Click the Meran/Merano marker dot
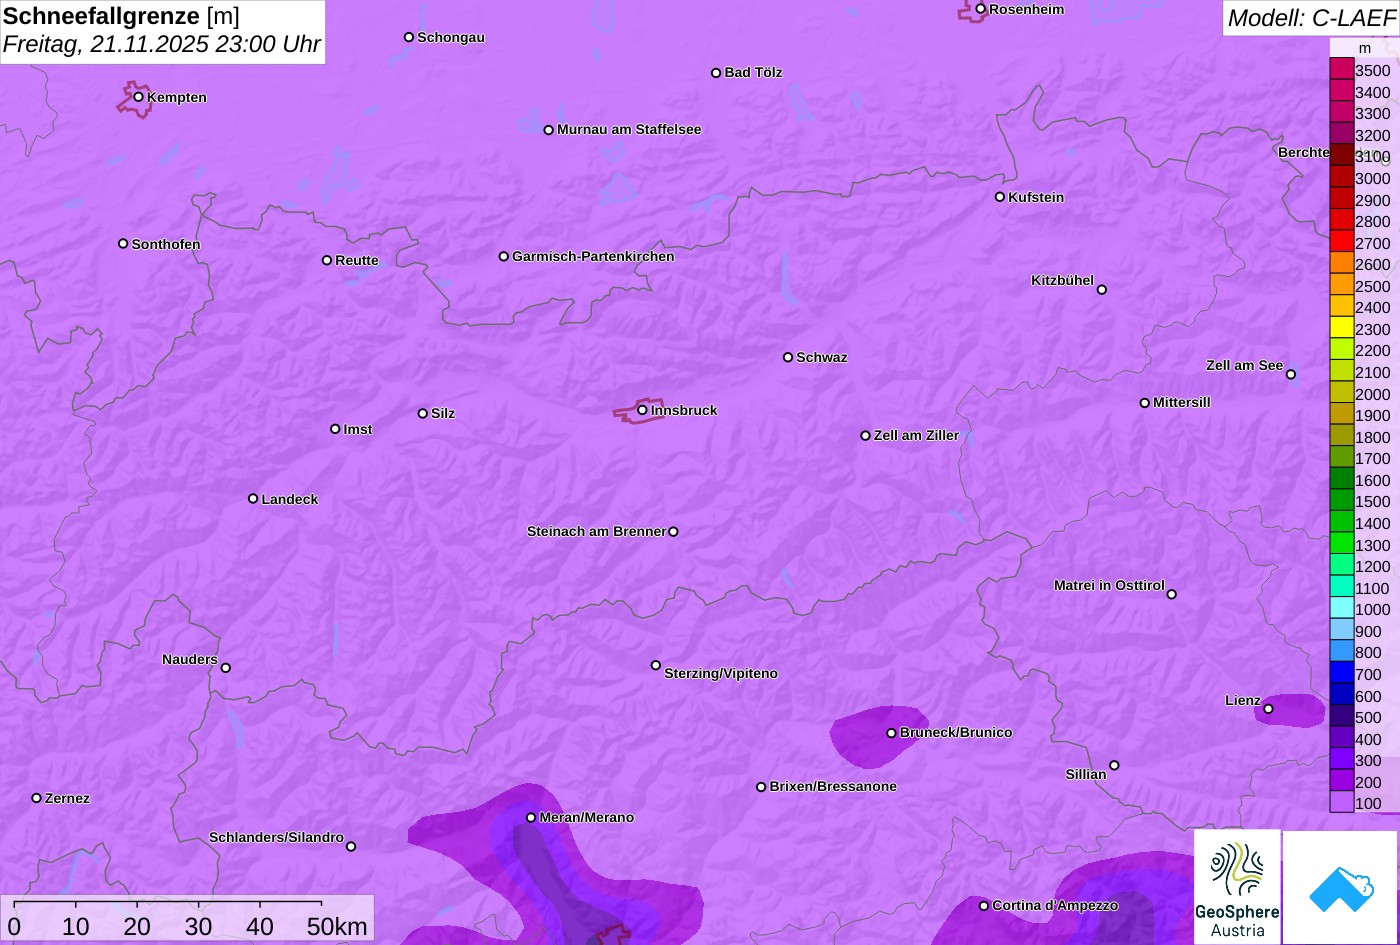1400x945 pixels. pyautogui.click(x=531, y=817)
